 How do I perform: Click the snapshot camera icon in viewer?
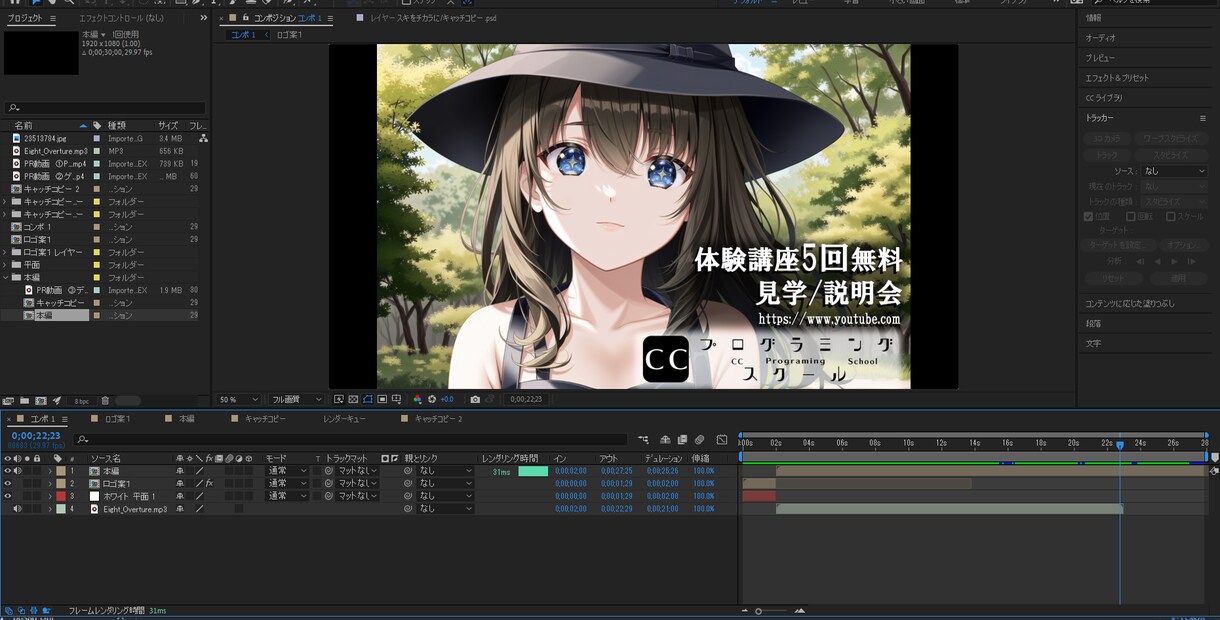474,399
